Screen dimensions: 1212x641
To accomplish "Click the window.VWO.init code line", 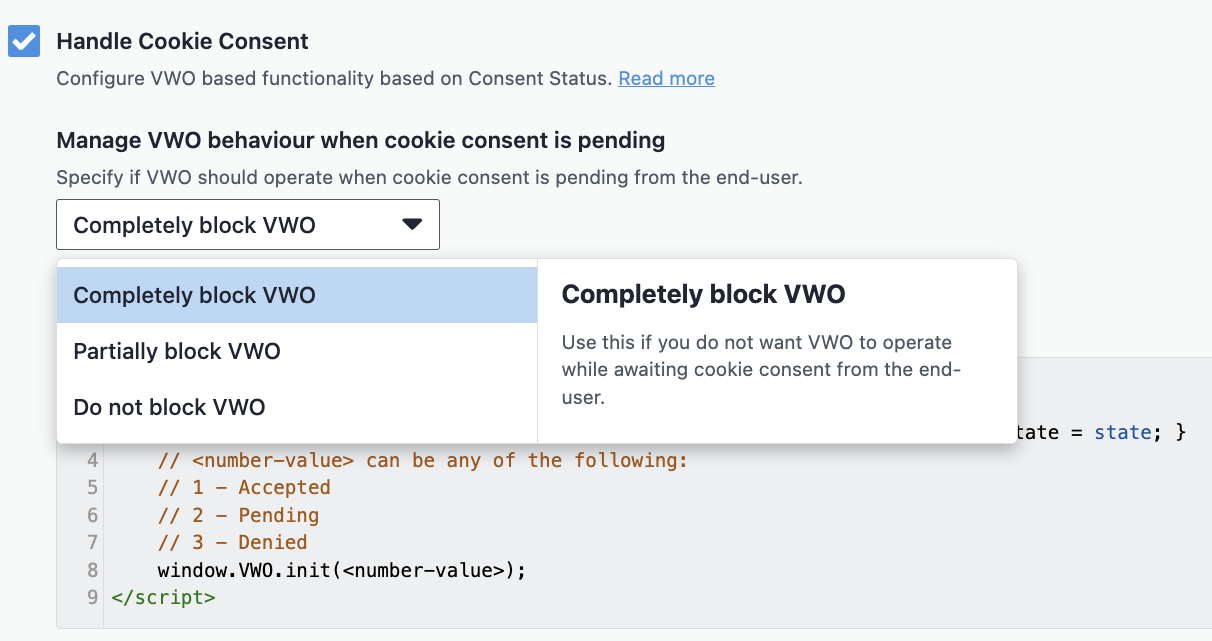I will (341, 569).
